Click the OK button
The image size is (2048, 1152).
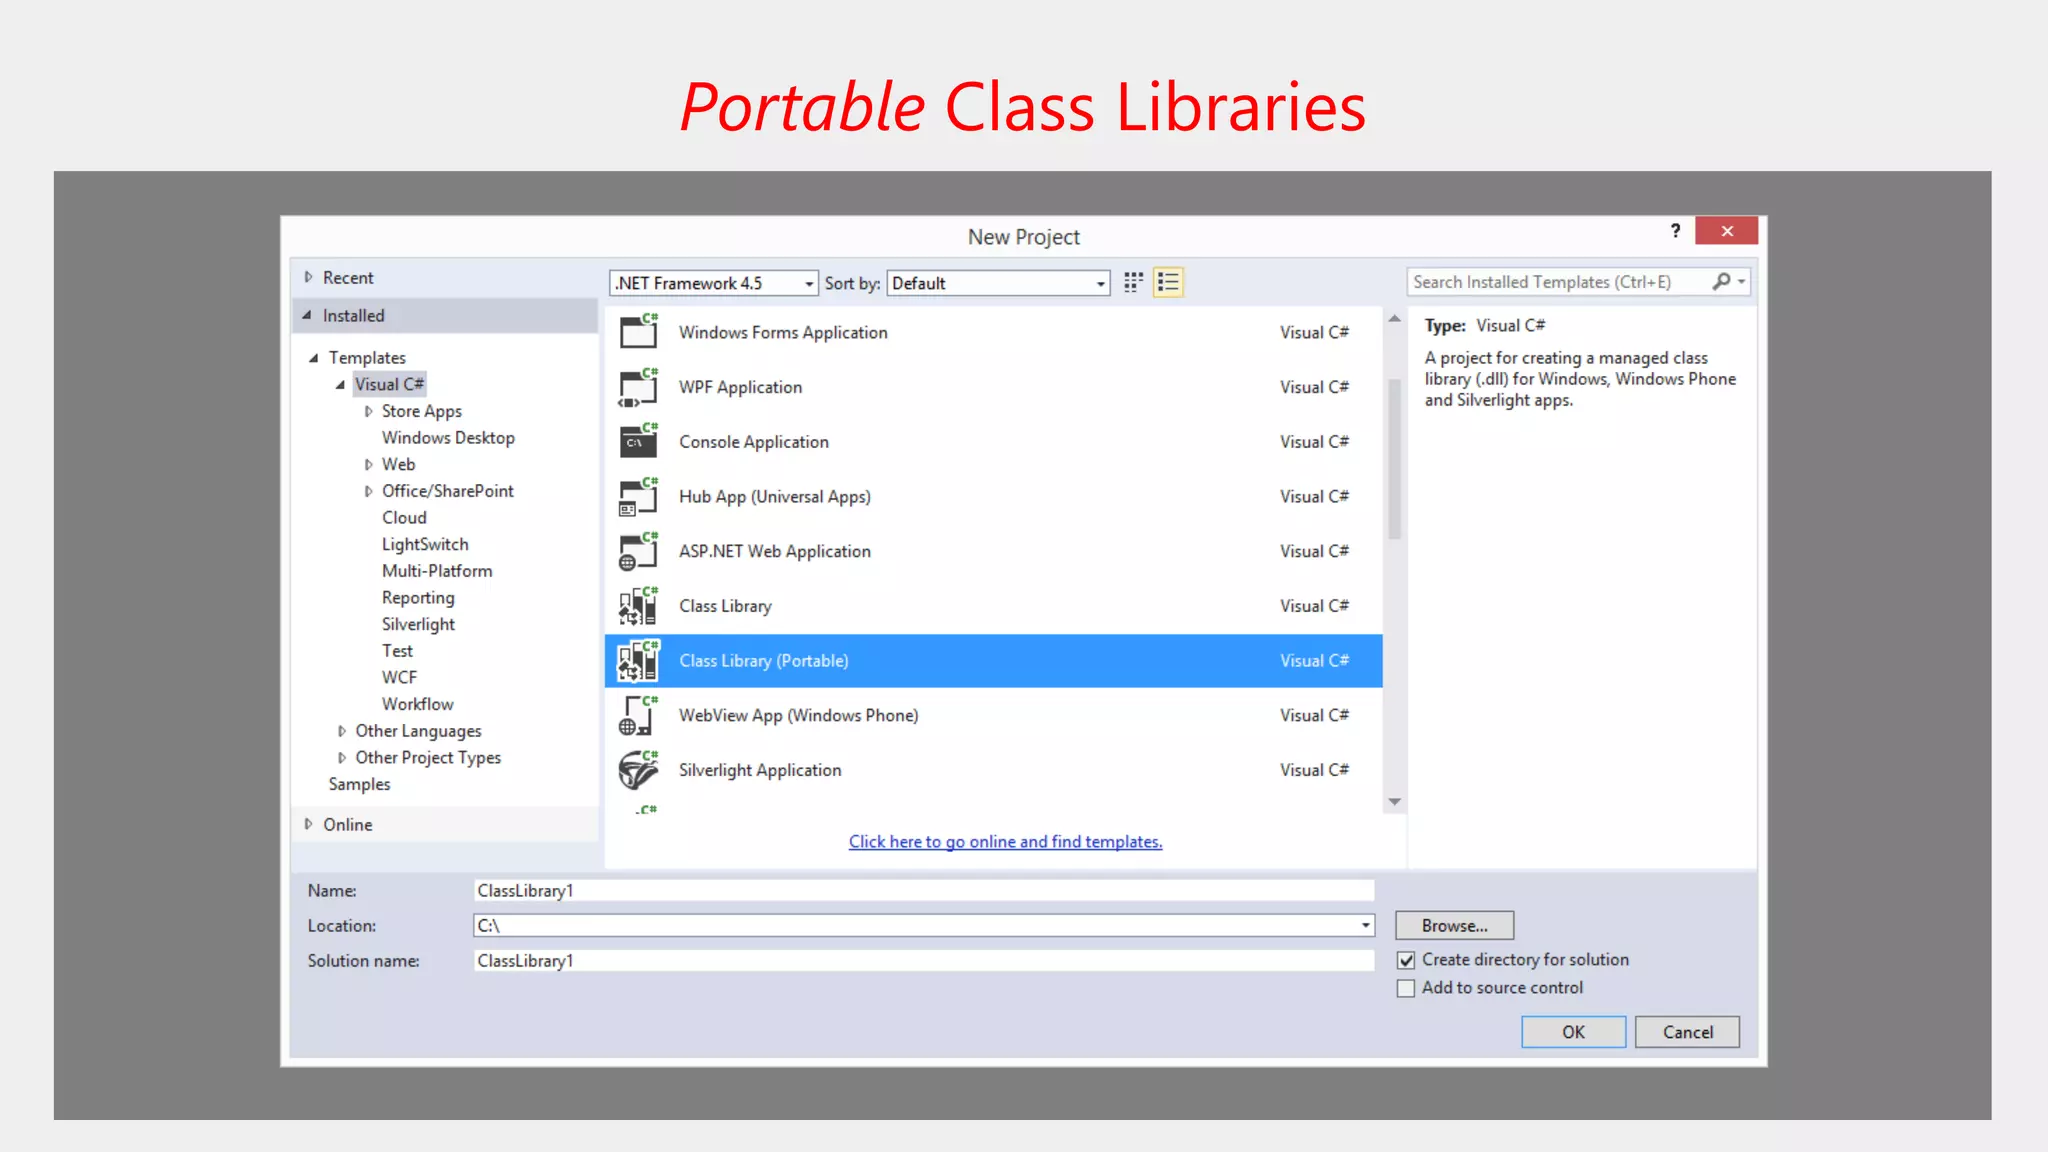tap(1573, 1032)
